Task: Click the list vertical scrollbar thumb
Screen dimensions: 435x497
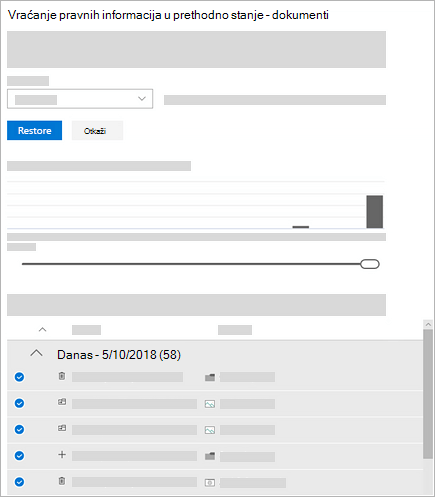Action: 428,394
